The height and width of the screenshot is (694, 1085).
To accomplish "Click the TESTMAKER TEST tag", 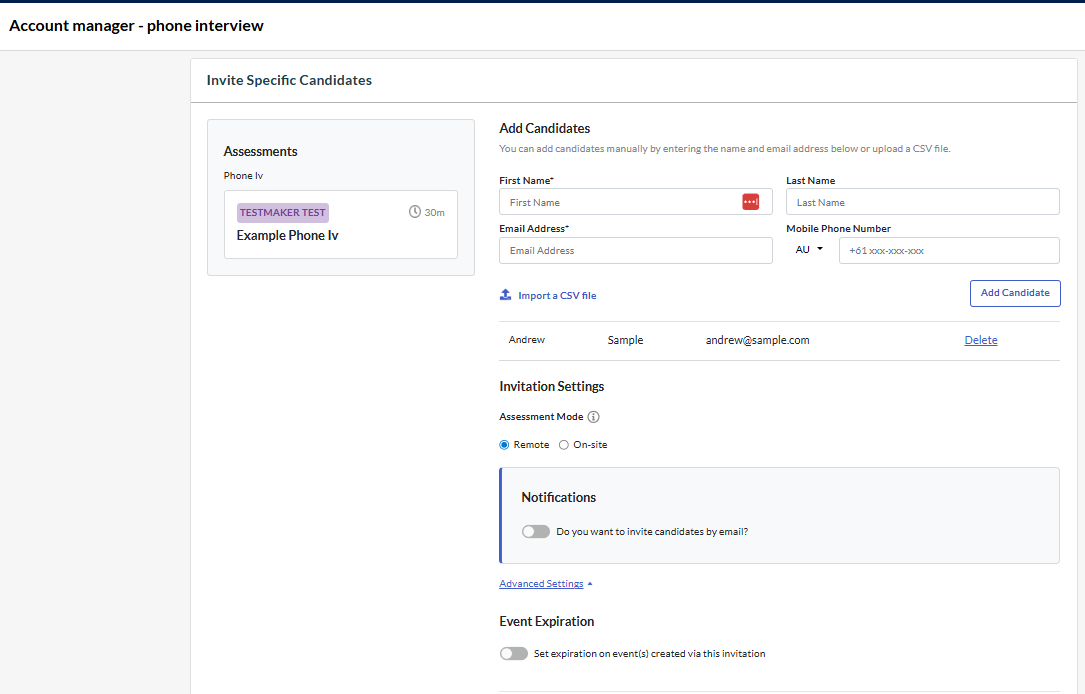I will coord(282,212).
